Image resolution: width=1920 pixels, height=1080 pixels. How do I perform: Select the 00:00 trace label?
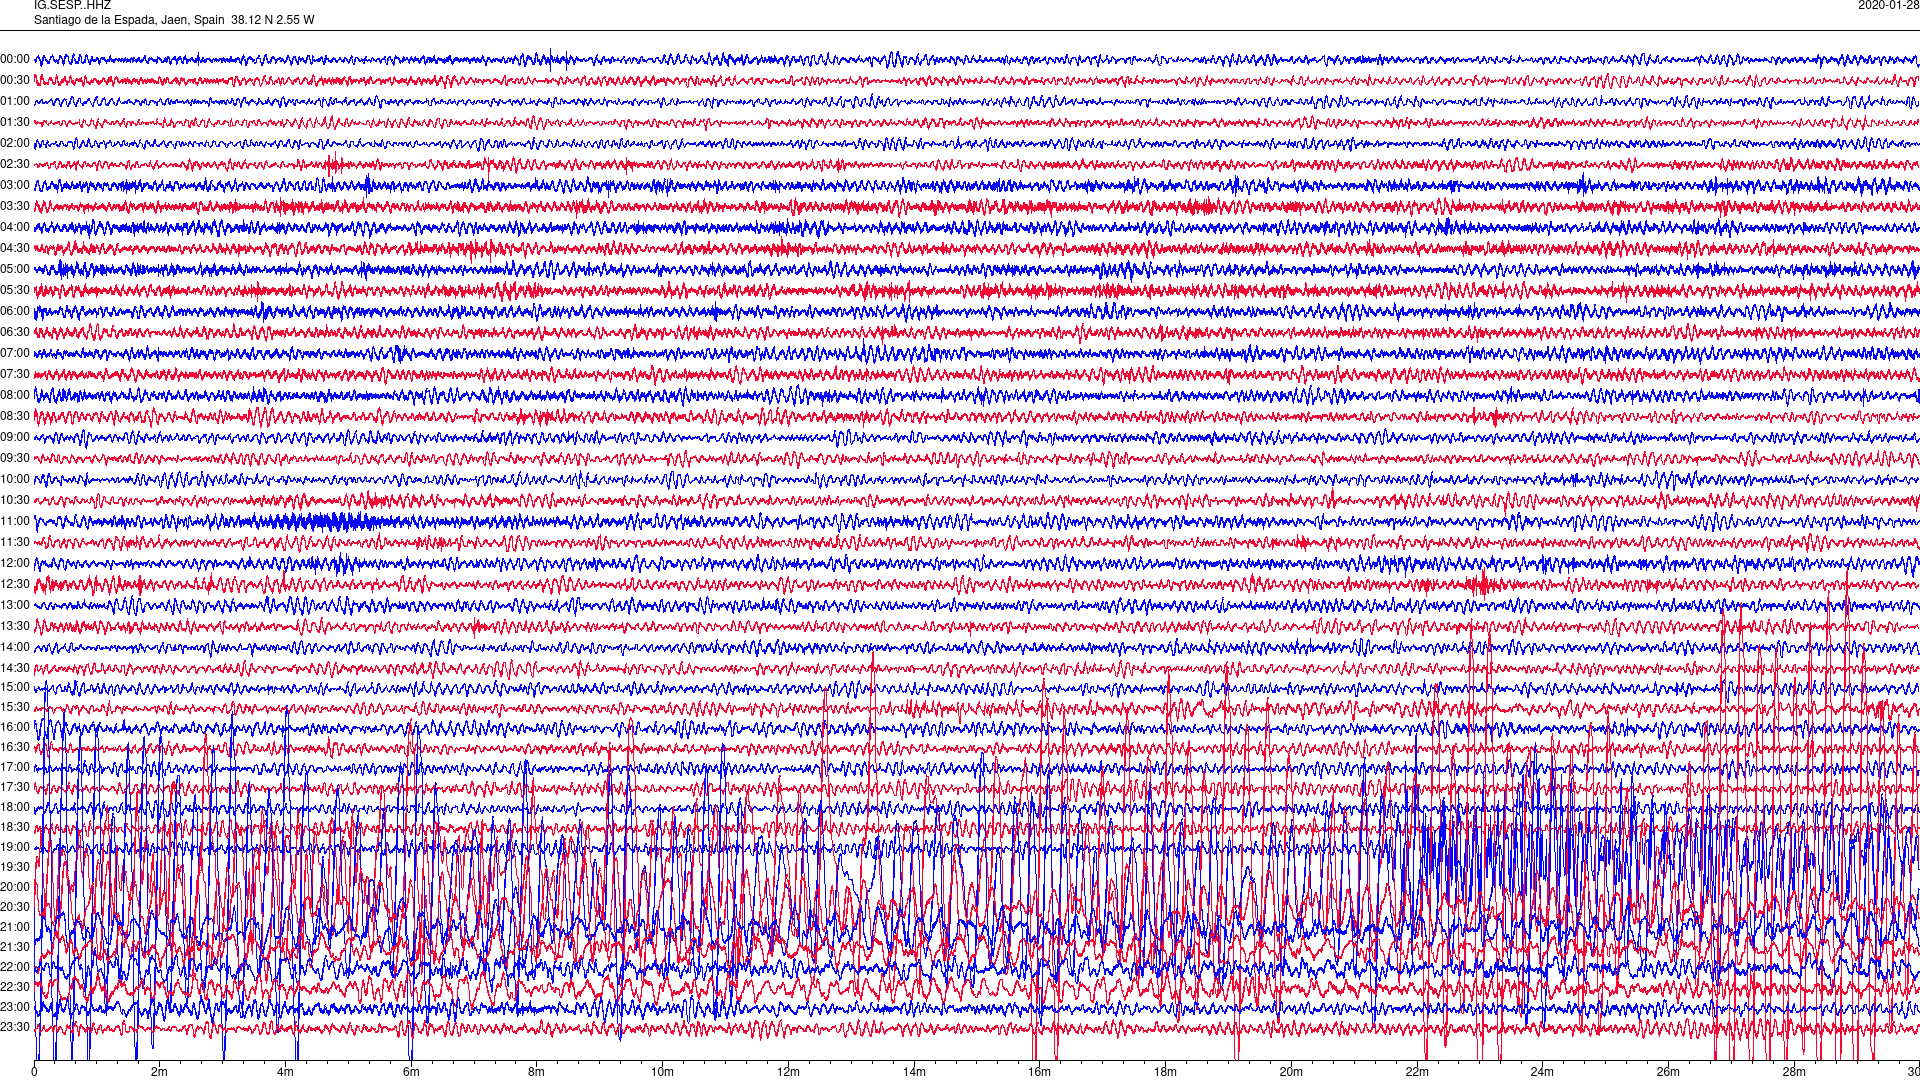click(15, 59)
